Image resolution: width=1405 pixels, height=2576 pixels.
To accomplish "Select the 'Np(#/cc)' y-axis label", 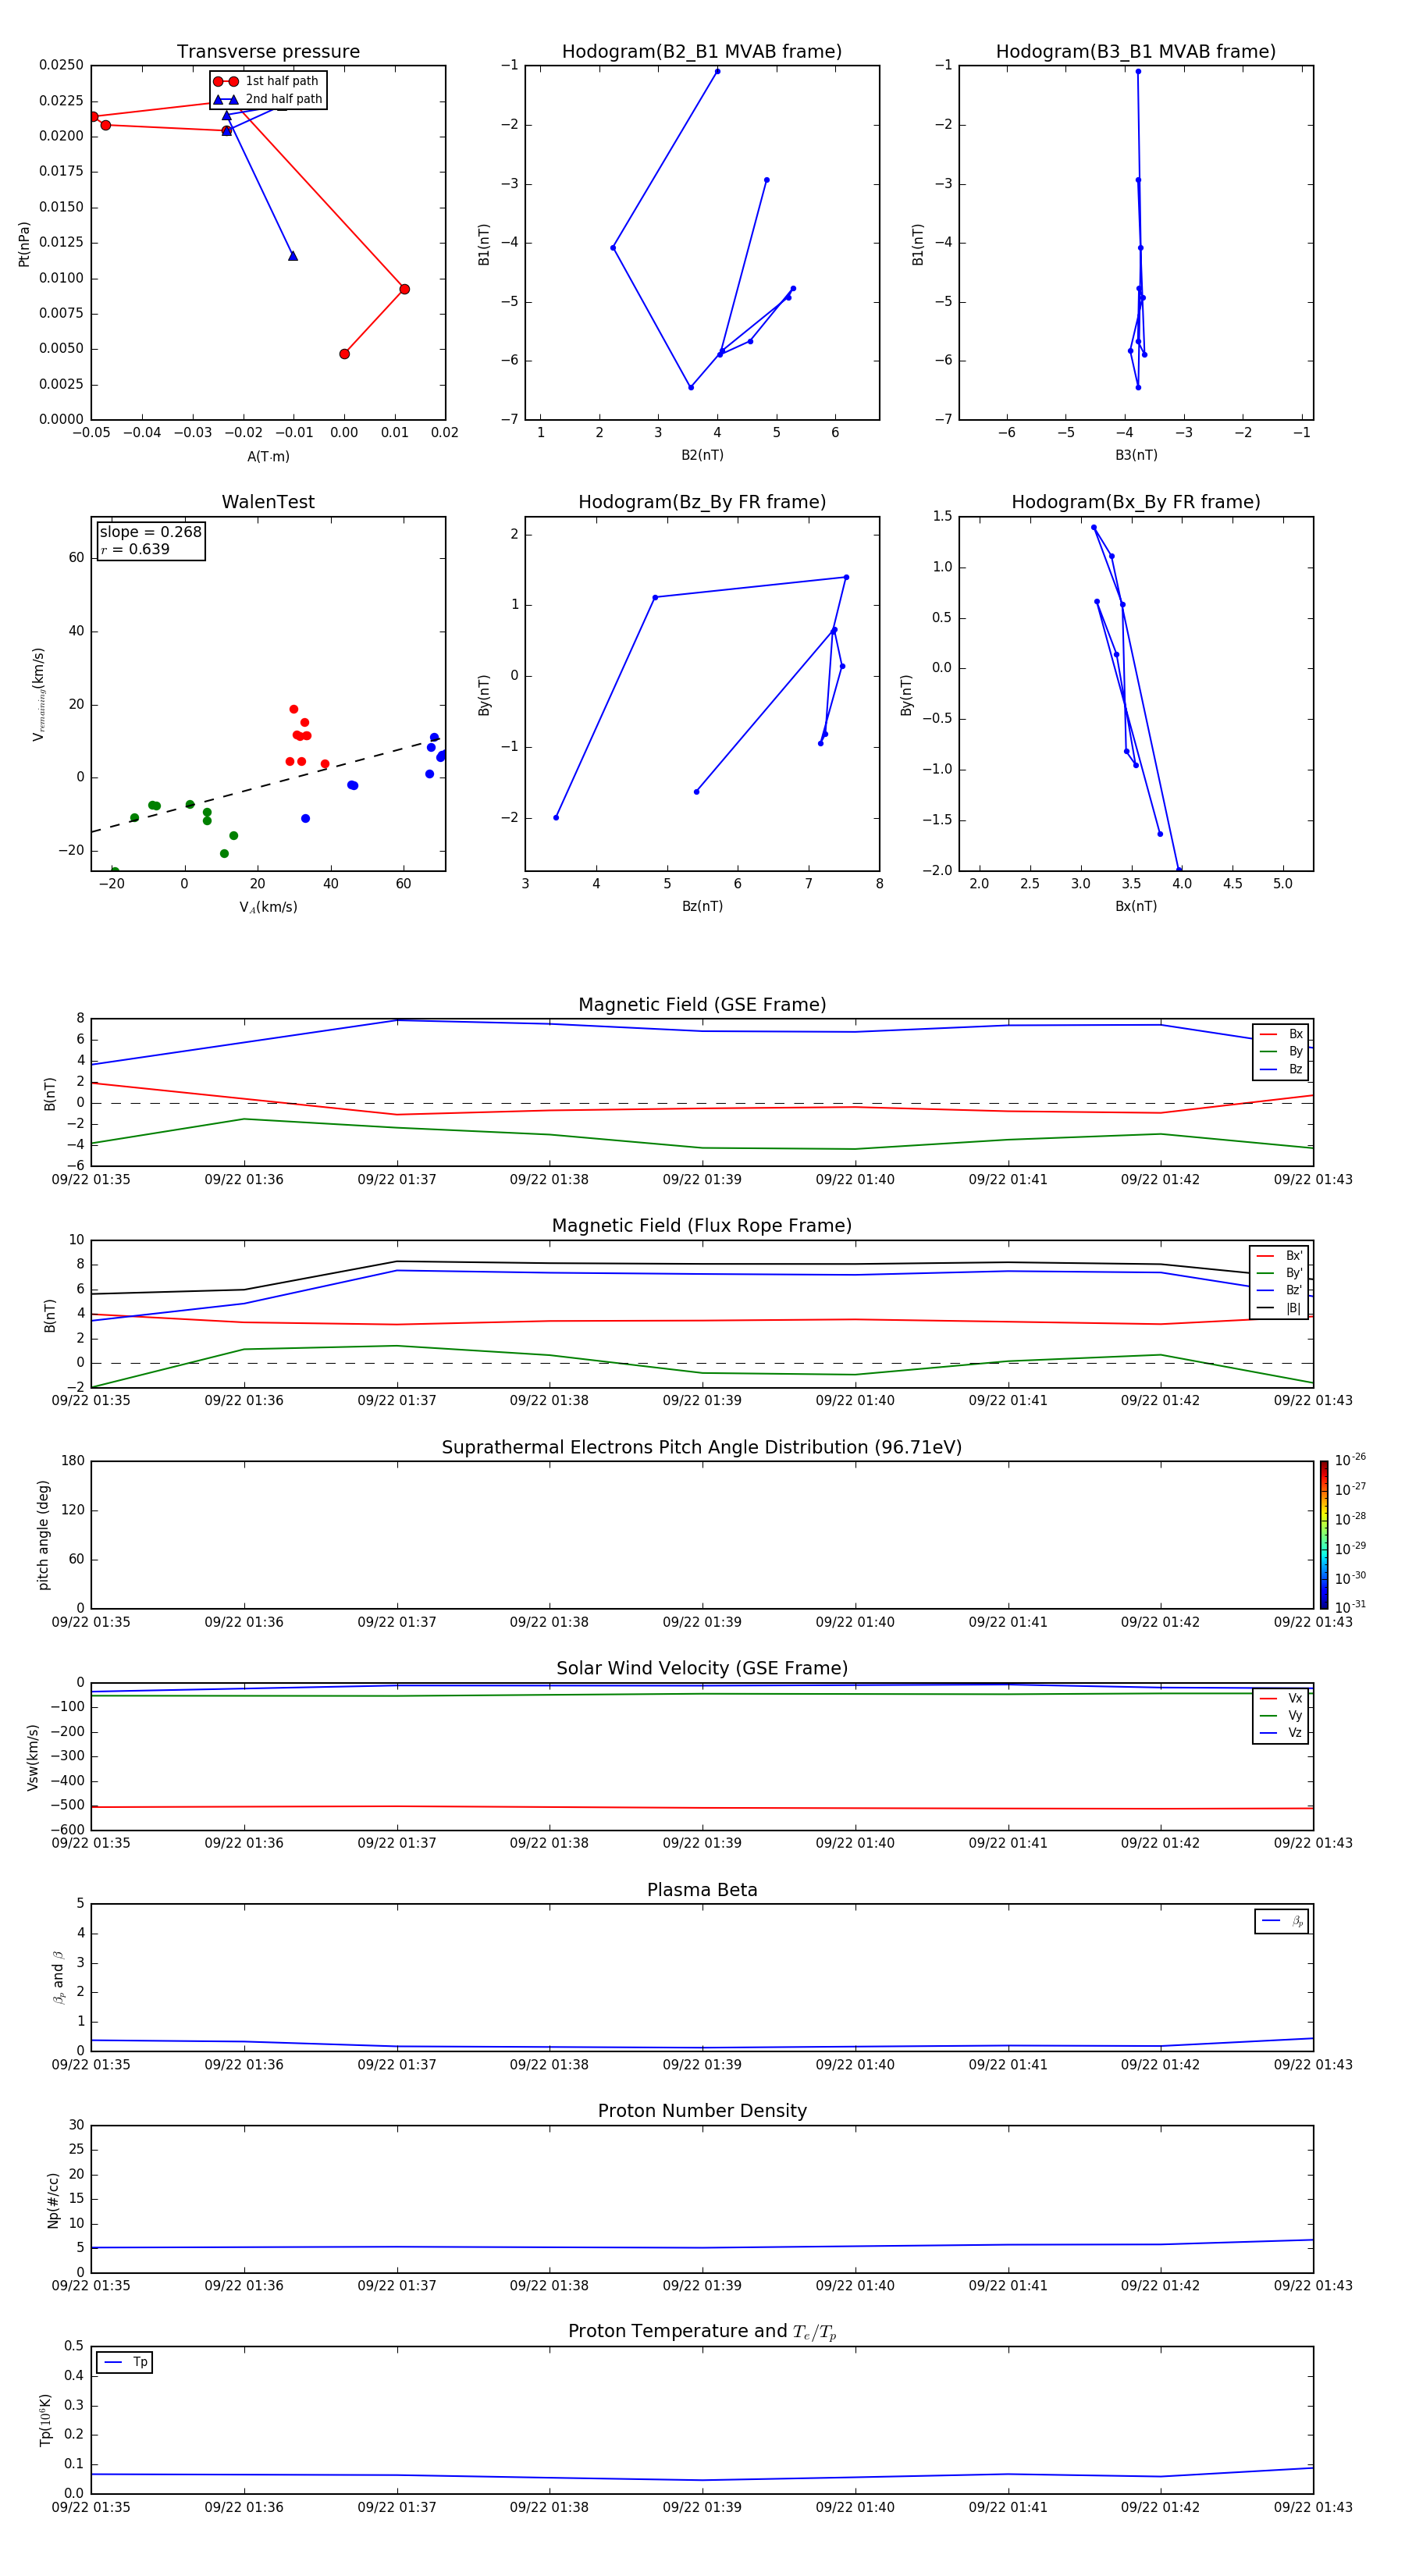I will [x=53, y=2199].
